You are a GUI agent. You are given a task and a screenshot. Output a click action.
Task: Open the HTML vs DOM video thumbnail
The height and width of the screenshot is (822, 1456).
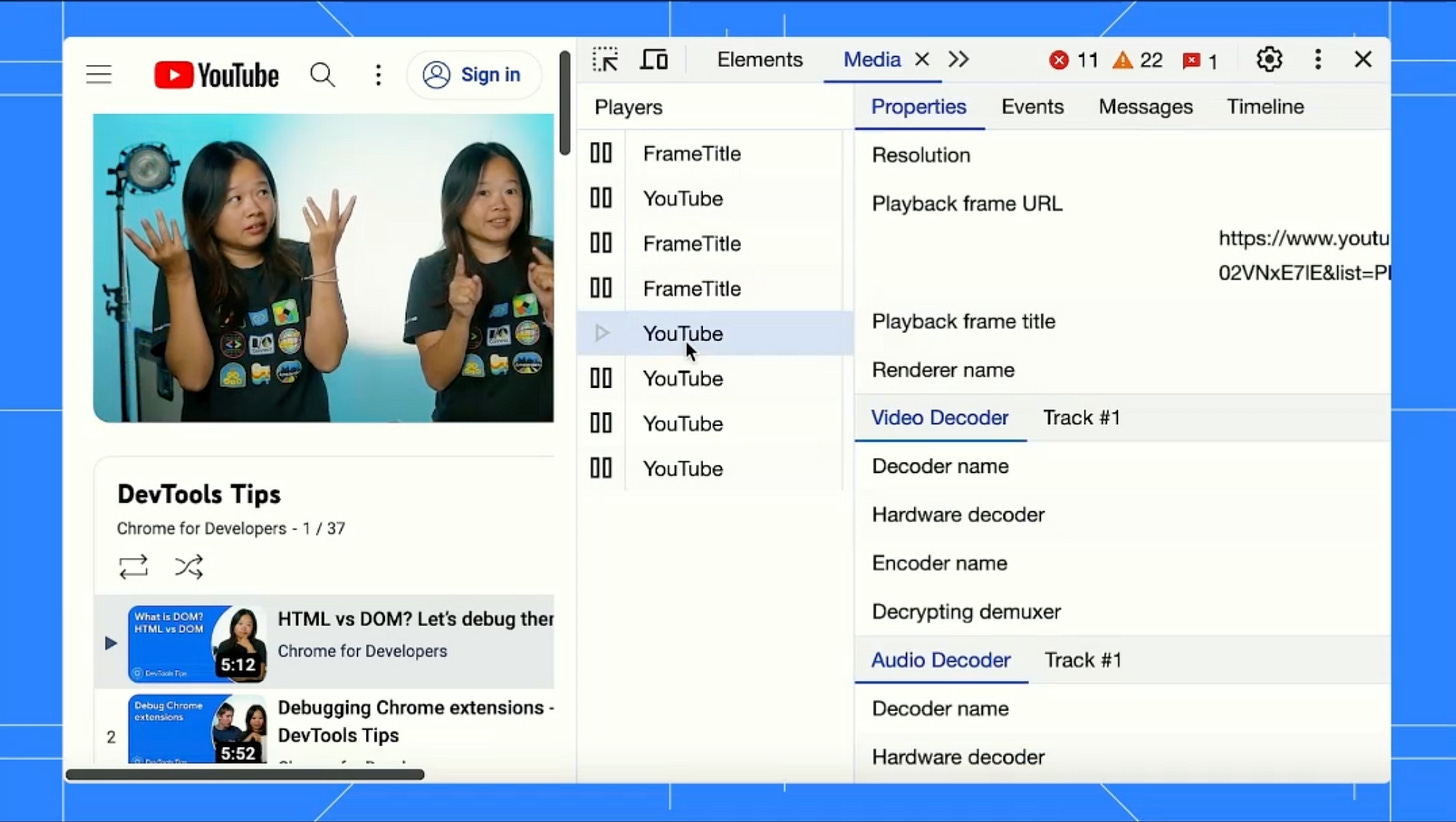click(x=197, y=643)
